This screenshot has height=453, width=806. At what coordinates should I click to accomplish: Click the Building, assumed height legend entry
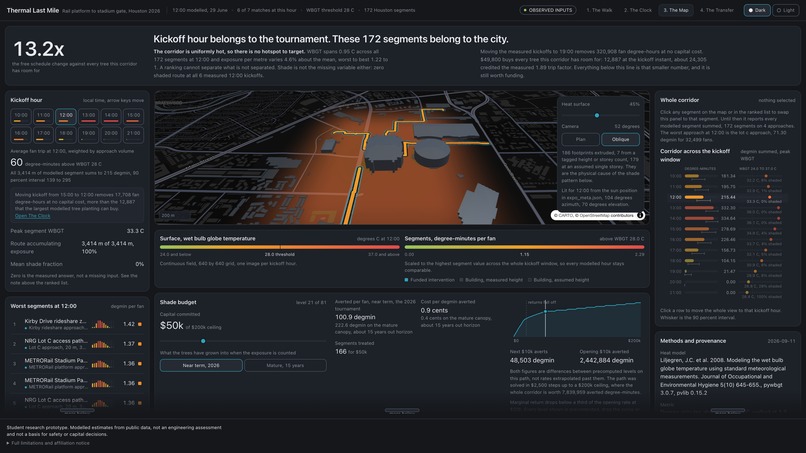point(559,280)
